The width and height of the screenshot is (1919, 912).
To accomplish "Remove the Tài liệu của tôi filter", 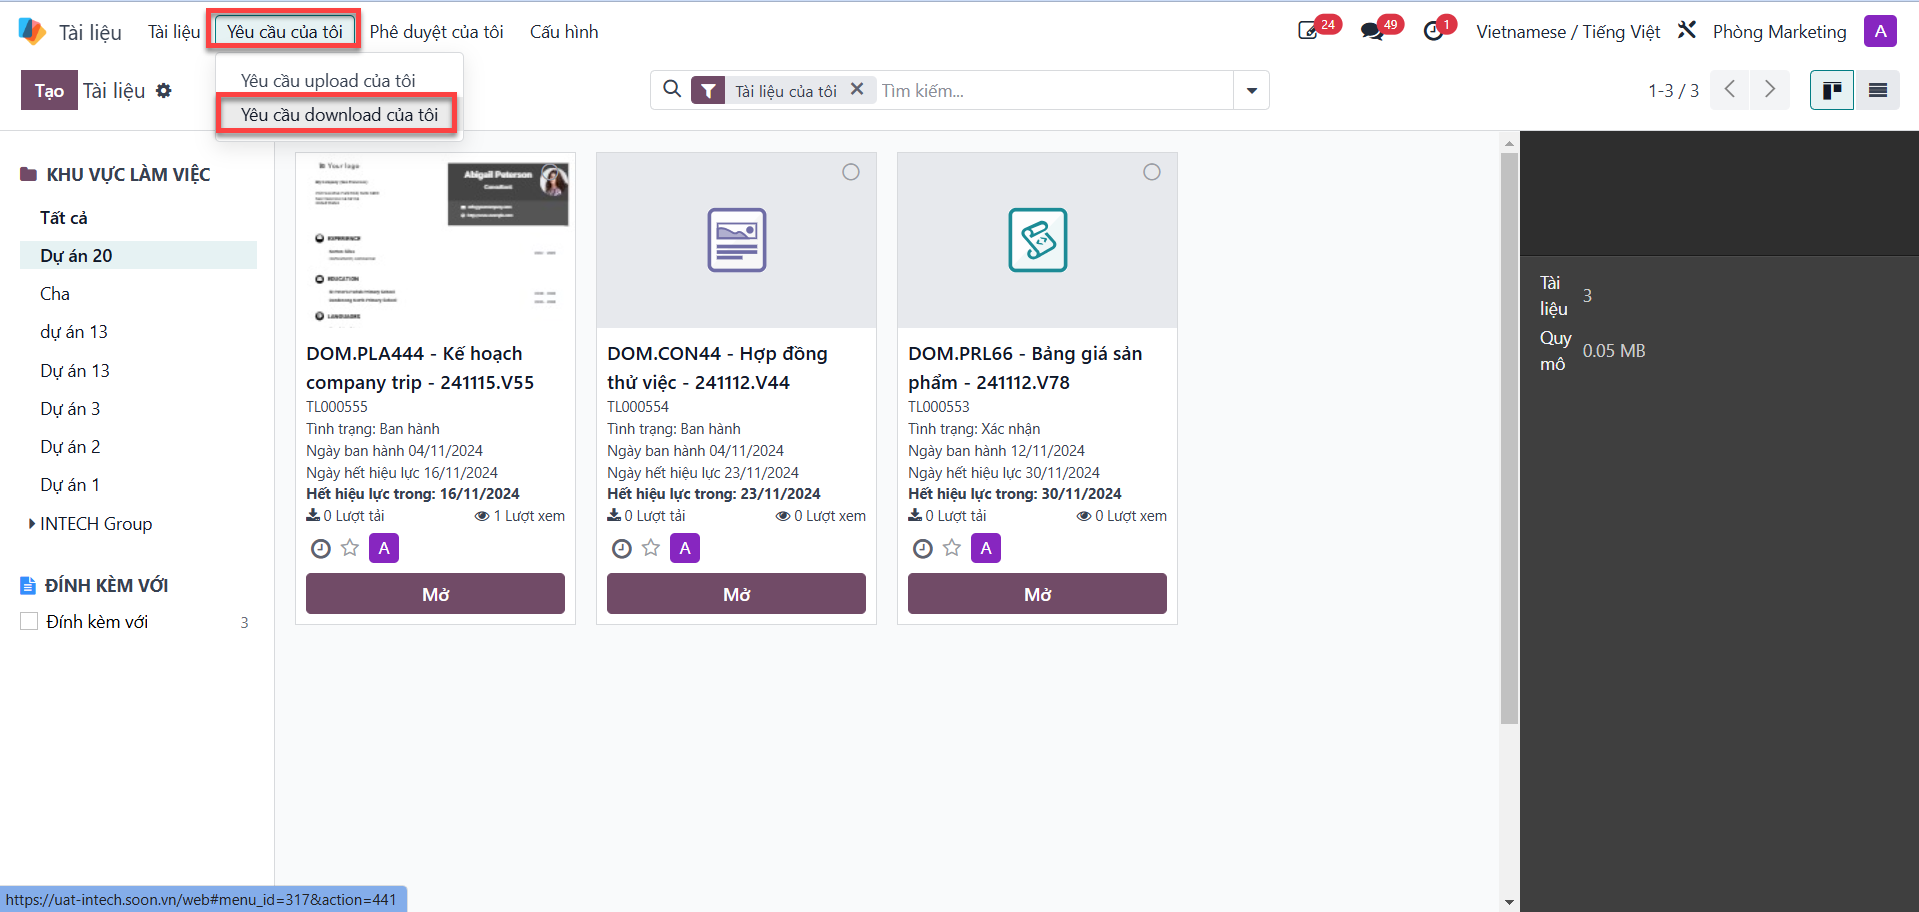I will click(857, 89).
